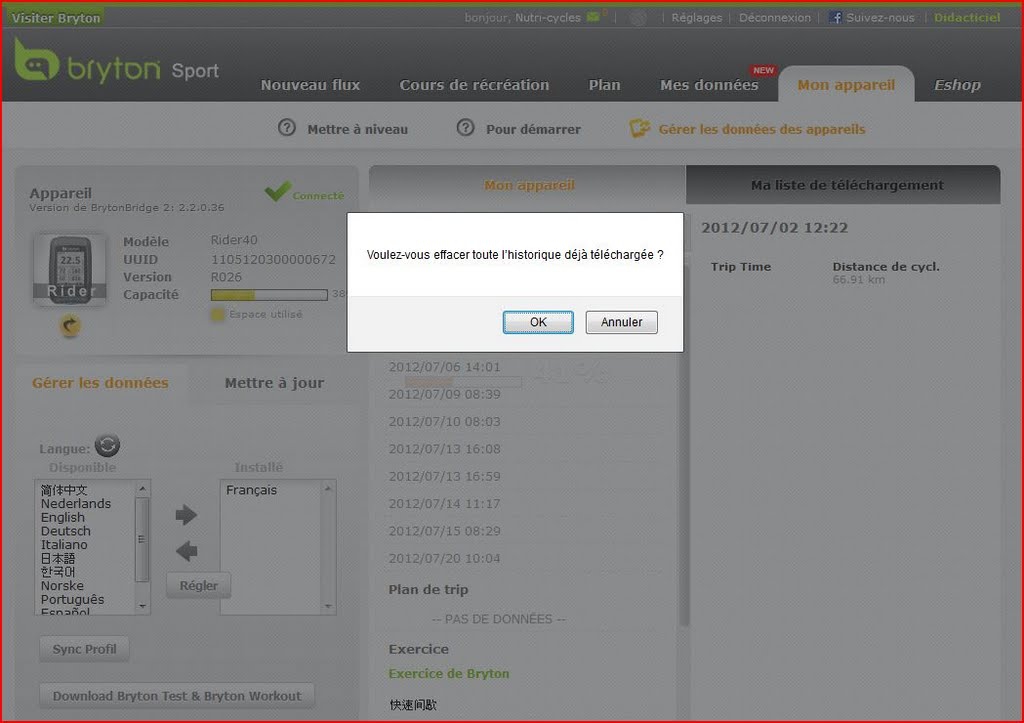Select Deutsch in the Disponible list
This screenshot has width=1024, height=723.
coord(66,531)
